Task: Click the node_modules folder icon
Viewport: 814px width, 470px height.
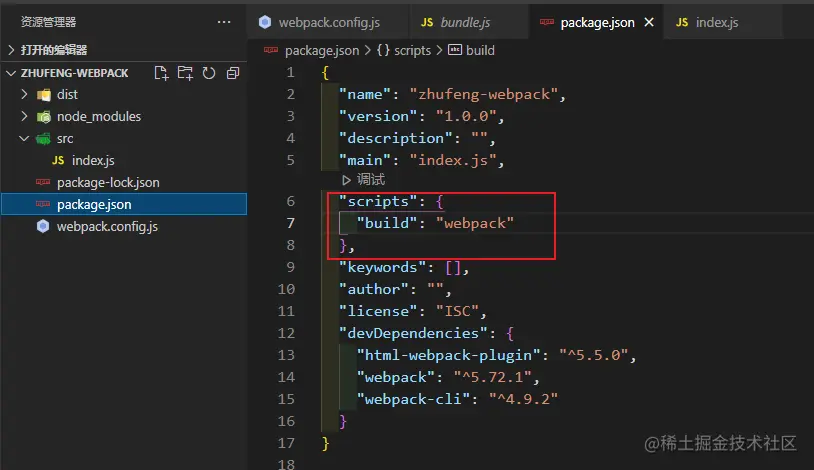Action: pos(44,117)
